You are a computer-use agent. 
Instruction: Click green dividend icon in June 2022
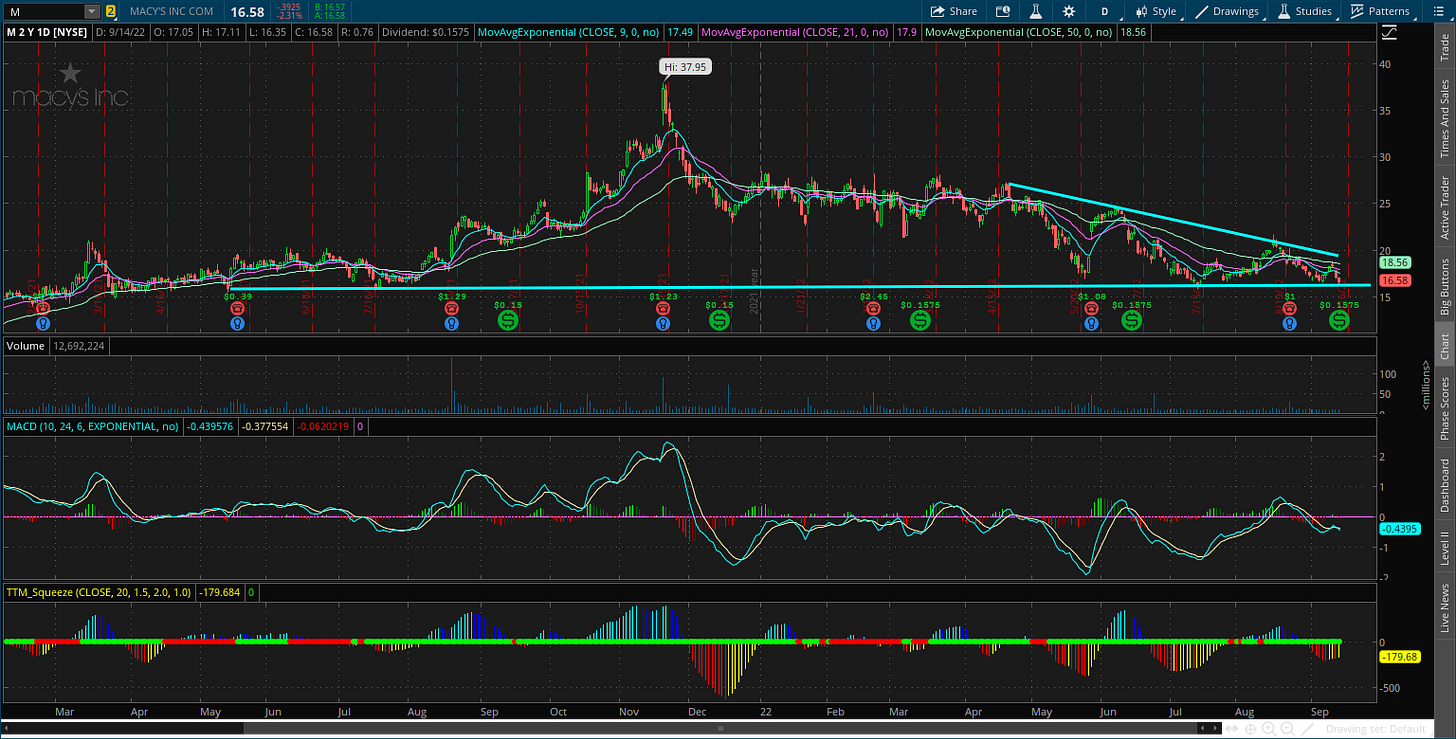tap(1131, 320)
